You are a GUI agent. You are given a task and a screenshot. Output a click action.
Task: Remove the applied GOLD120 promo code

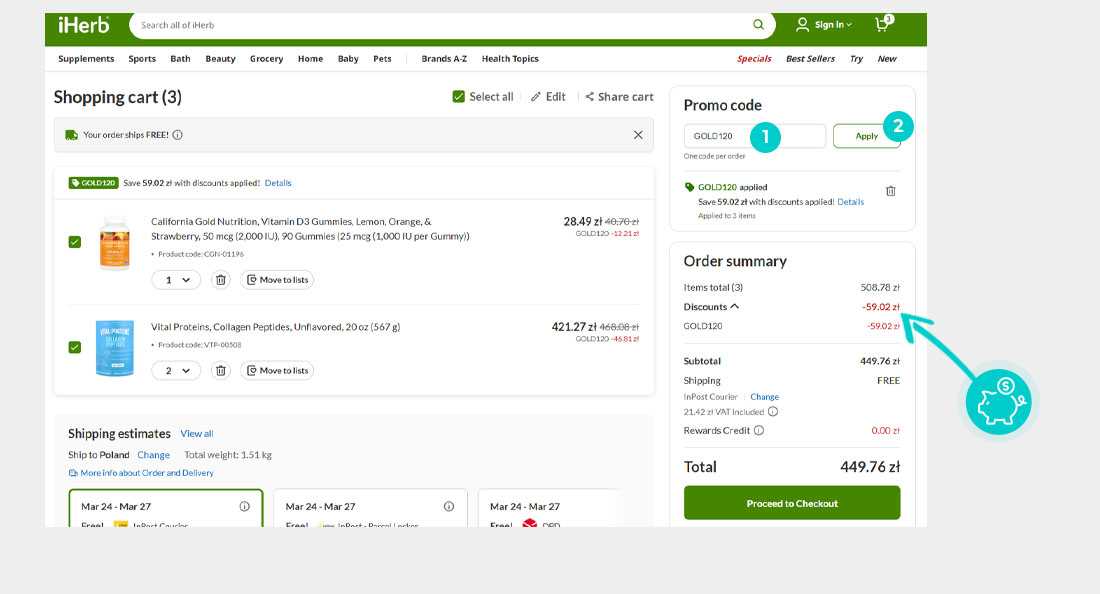[x=890, y=191]
